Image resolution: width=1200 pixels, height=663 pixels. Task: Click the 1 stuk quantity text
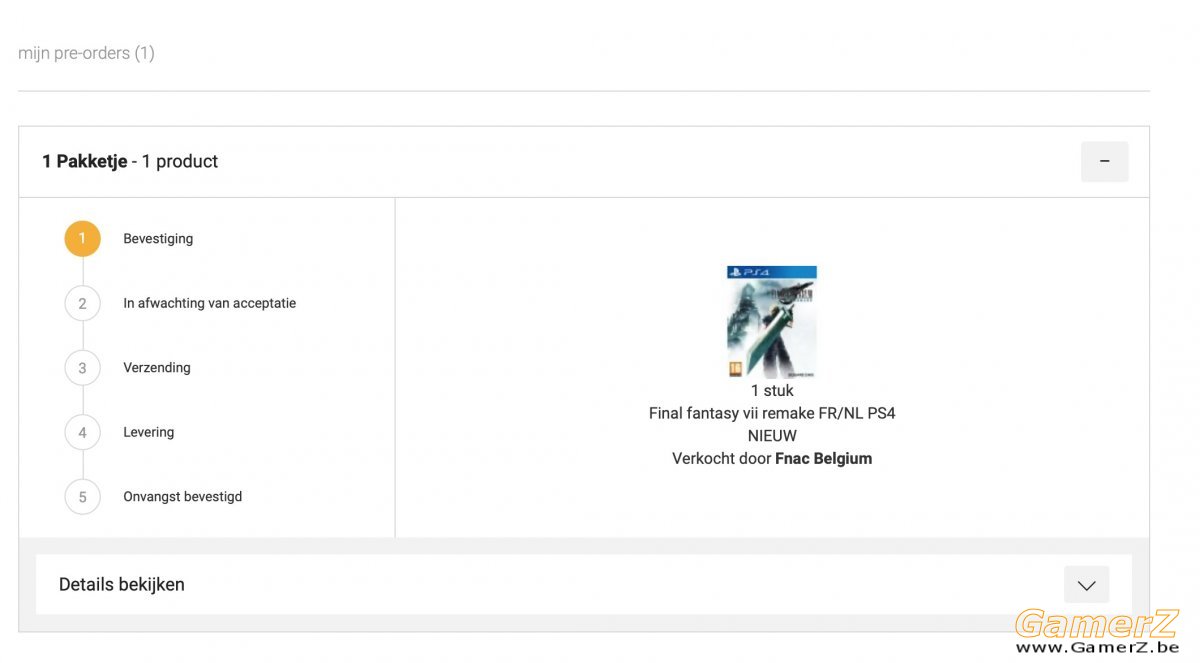coord(772,390)
